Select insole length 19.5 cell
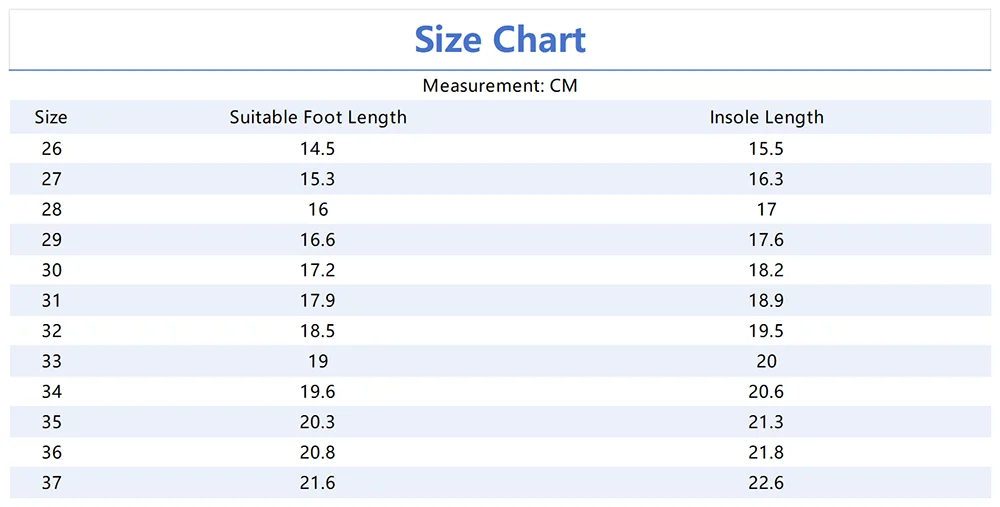 pos(767,331)
